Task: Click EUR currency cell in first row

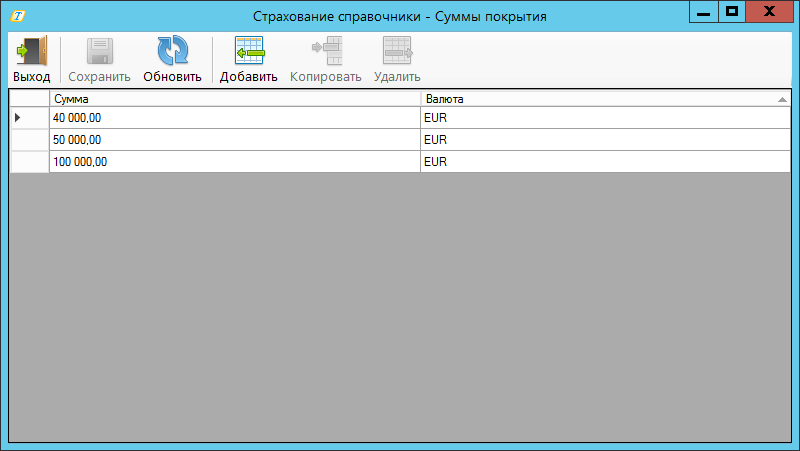Action: (x=605, y=118)
